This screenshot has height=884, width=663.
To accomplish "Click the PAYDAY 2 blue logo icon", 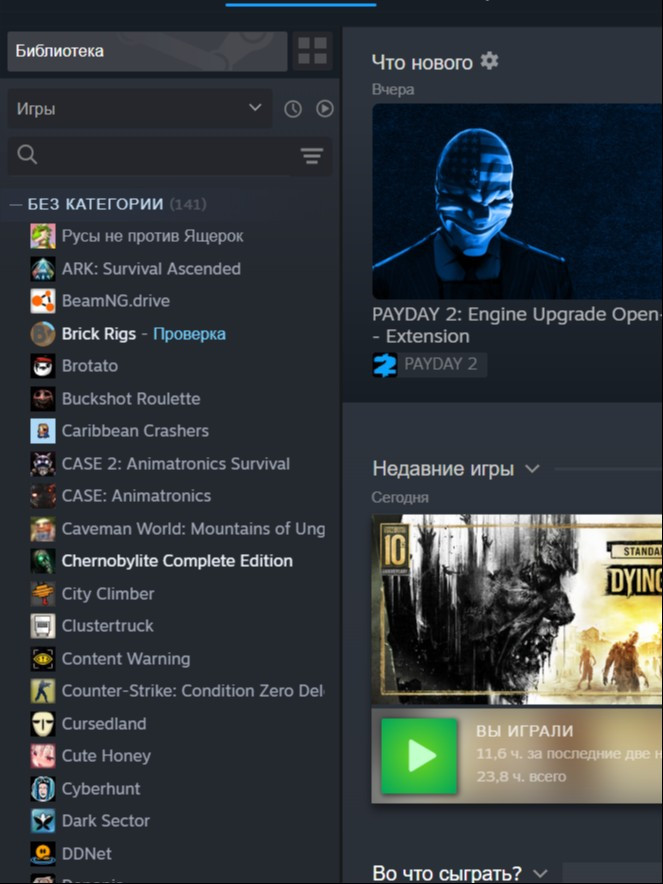I will [385, 365].
